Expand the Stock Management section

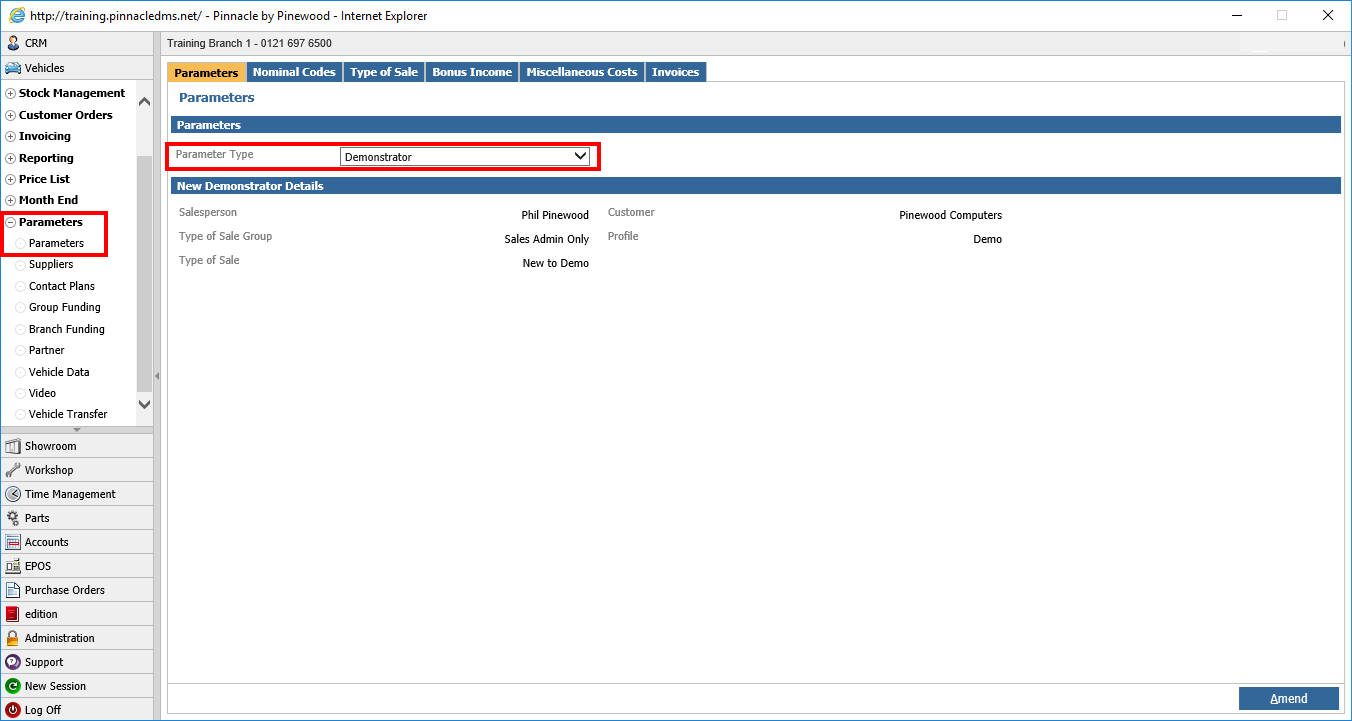tap(71, 92)
